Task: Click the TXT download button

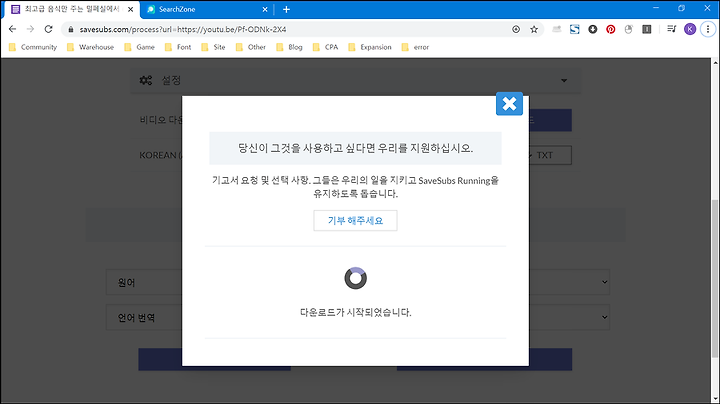Action: (550, 155)
